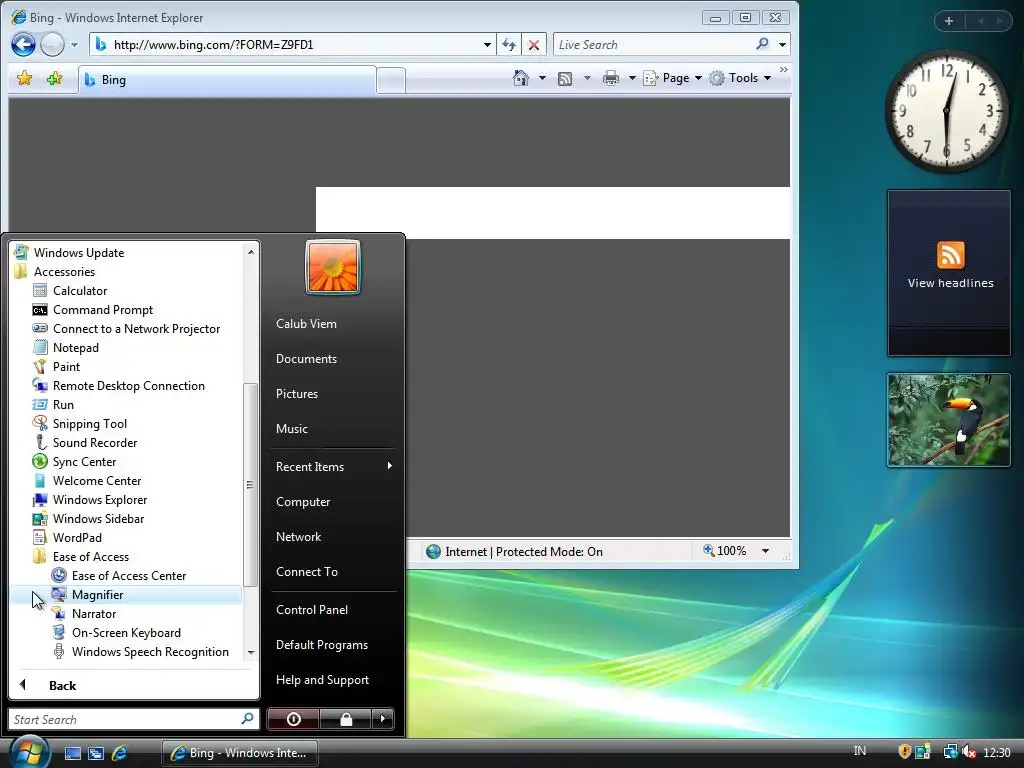Launch Windows Explorer

(100, 500)
